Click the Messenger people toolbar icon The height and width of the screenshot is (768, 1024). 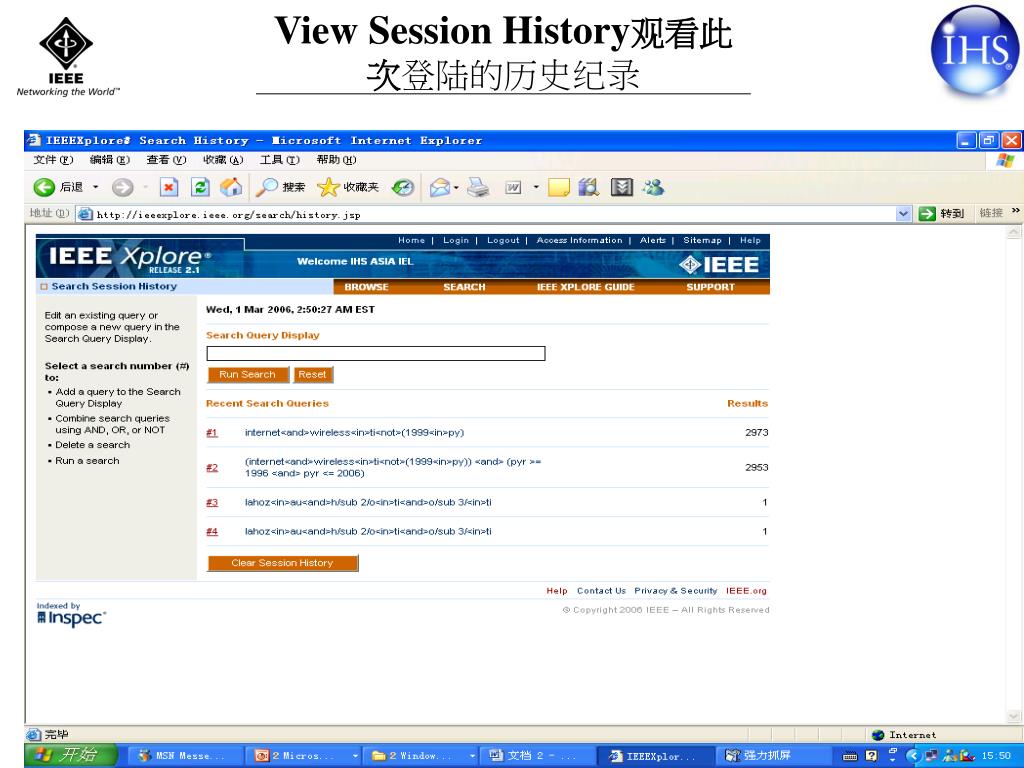[x=653, y=188]
